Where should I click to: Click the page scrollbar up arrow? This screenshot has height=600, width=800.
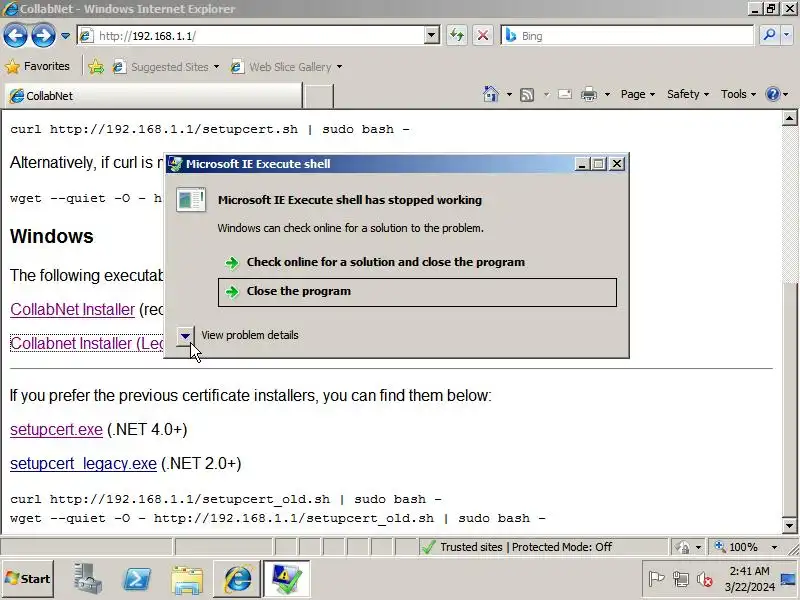click(789, 118)
